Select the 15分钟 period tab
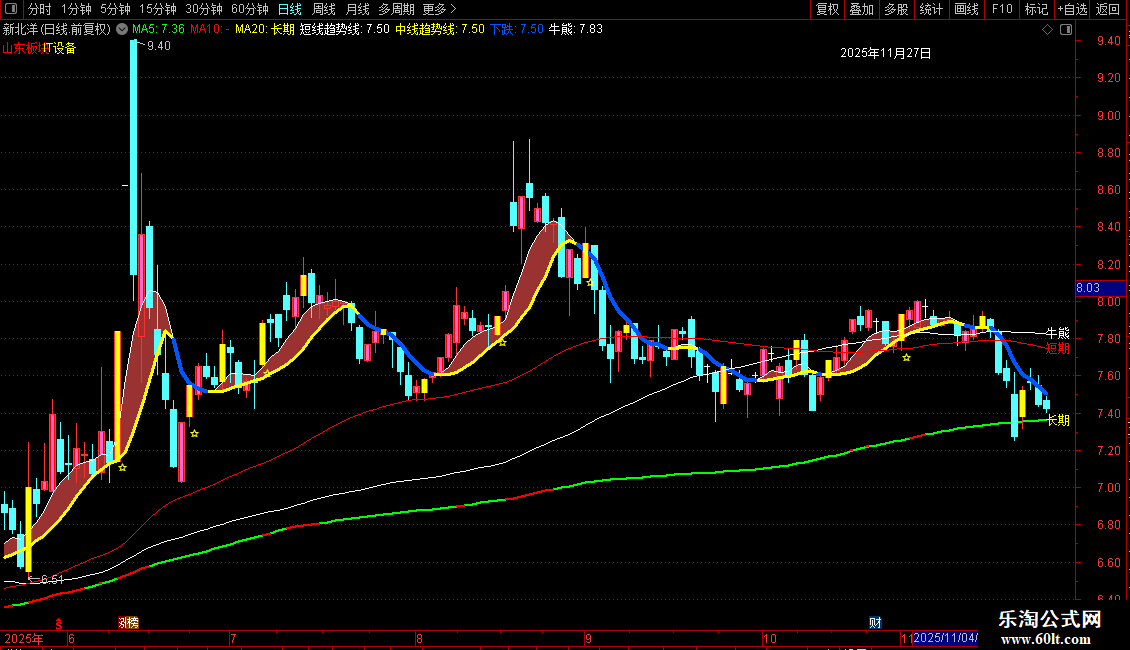 pyautogui.click(x=157, y=9)
